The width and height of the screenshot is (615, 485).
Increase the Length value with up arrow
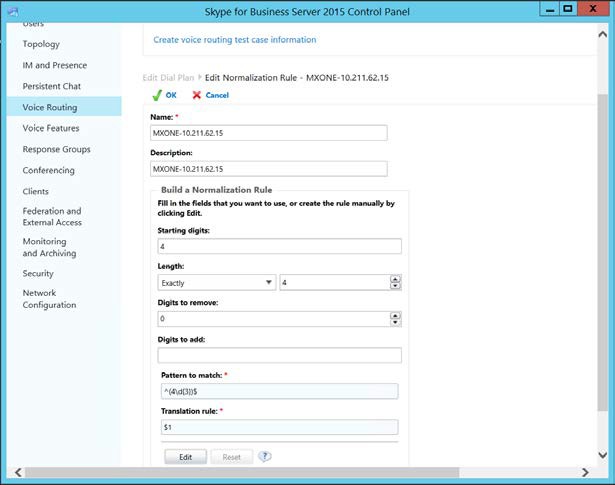[x=396, y=279]
